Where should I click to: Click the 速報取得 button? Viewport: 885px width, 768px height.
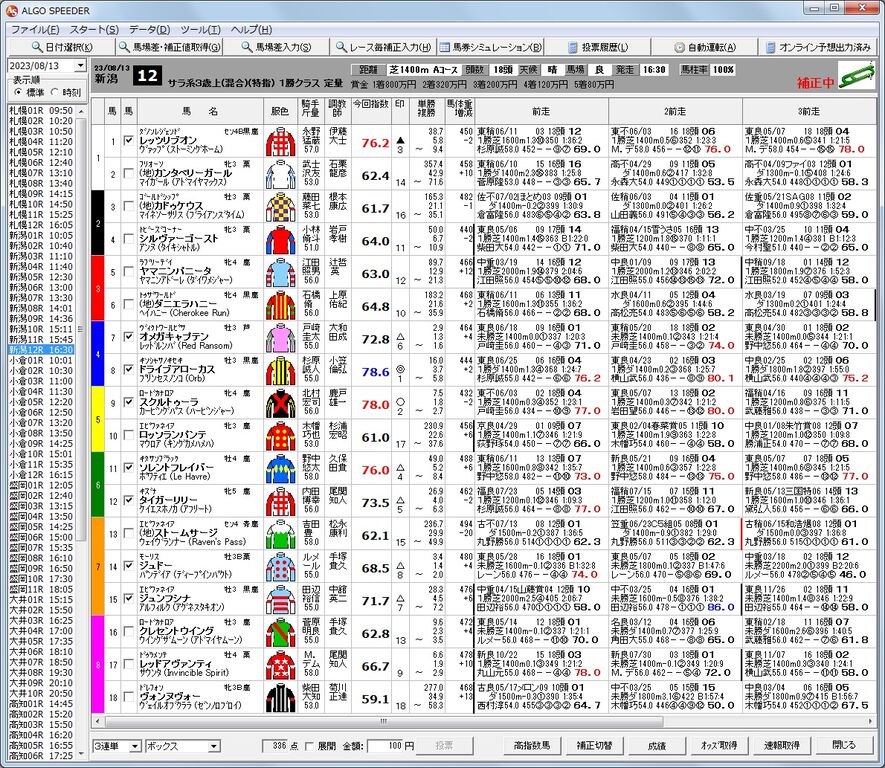782,745
